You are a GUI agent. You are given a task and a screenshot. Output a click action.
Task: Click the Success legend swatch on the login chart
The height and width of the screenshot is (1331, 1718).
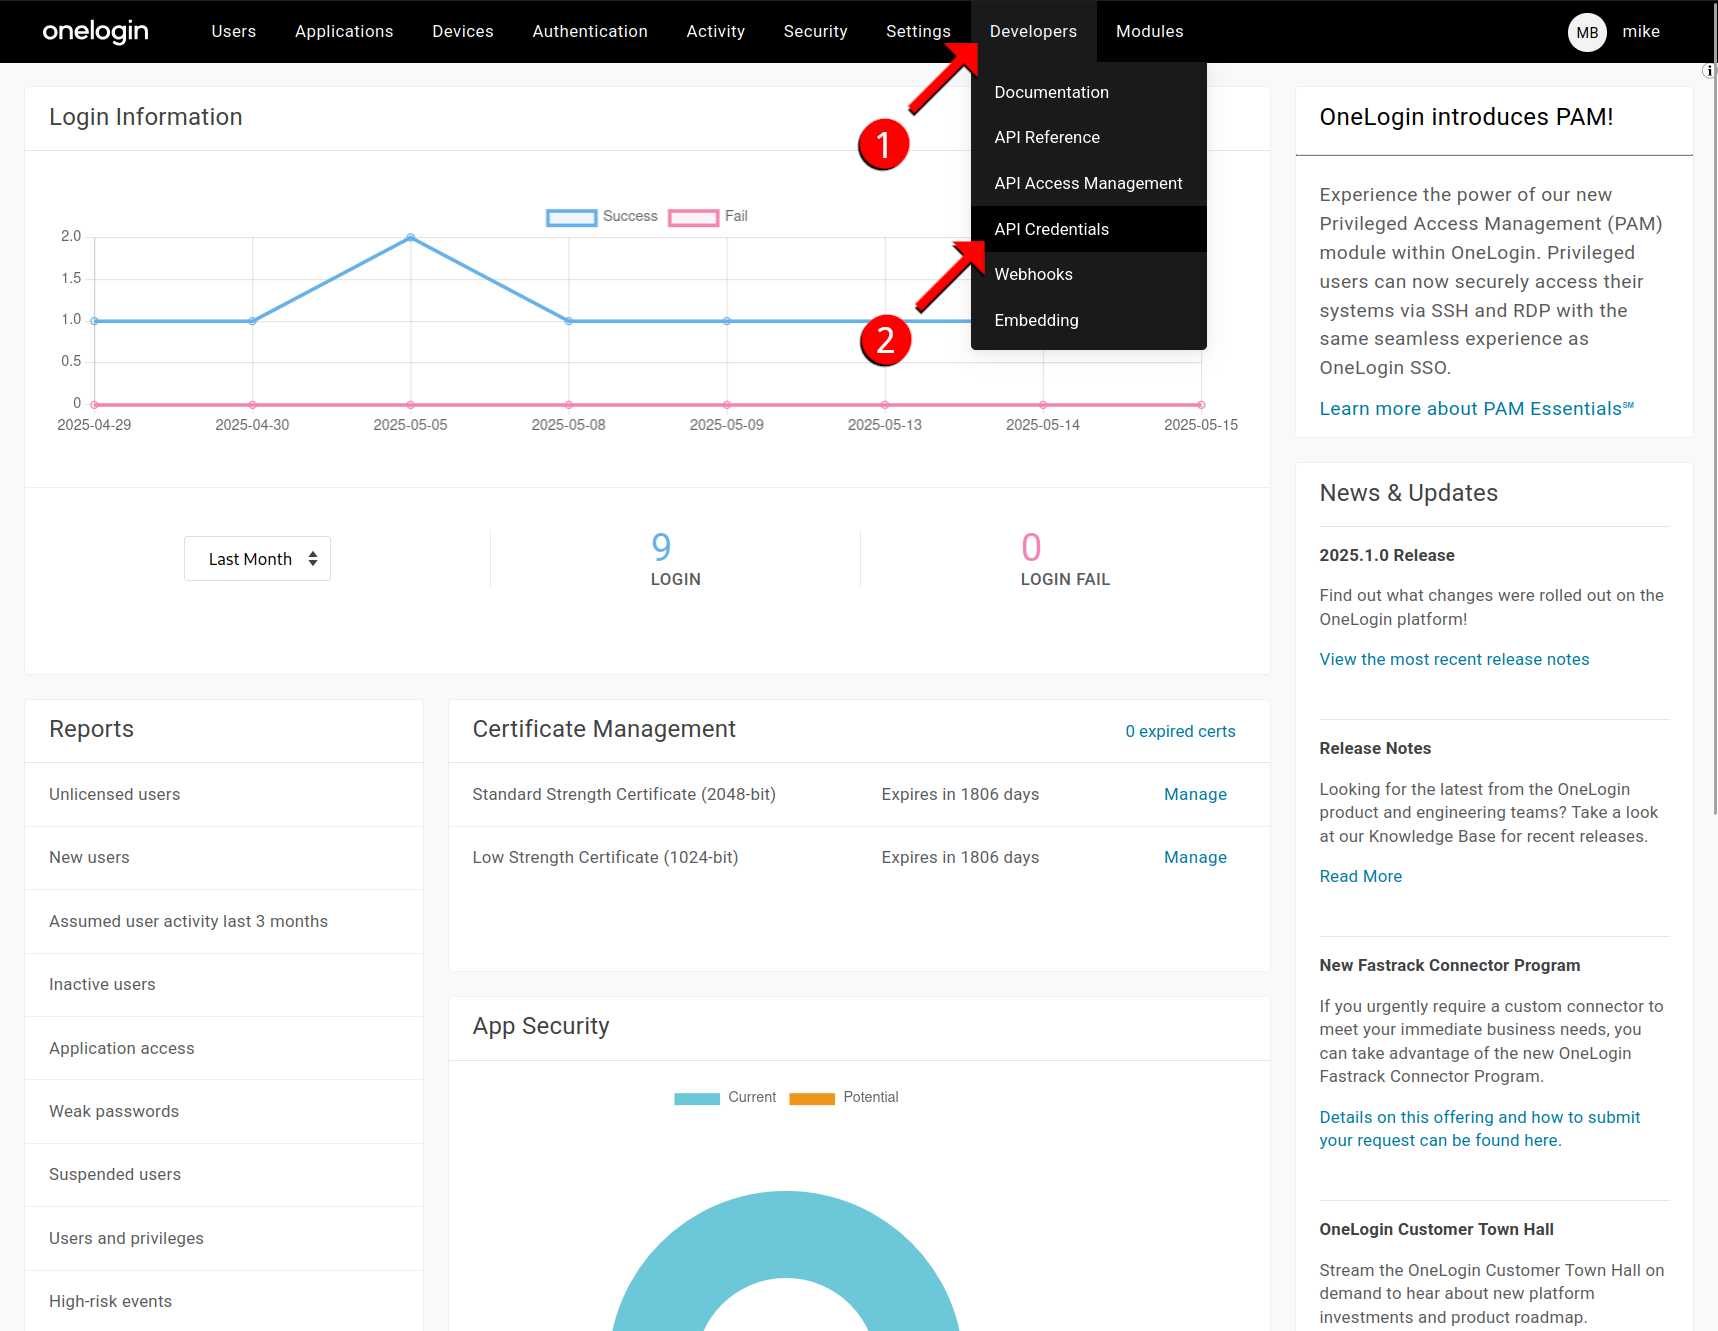coord(571,217)
